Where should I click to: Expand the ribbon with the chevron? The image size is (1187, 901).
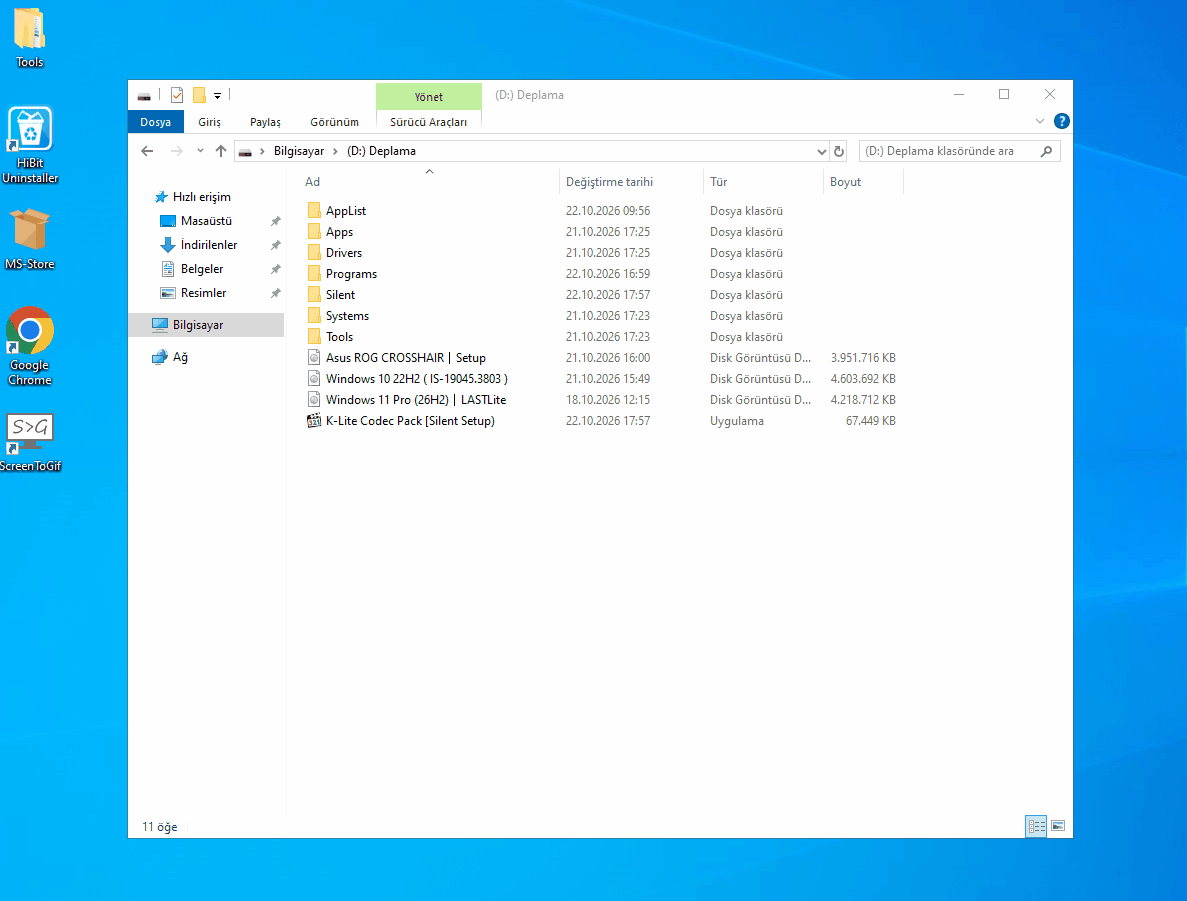pyautogui.click(x=1039, y=121)
